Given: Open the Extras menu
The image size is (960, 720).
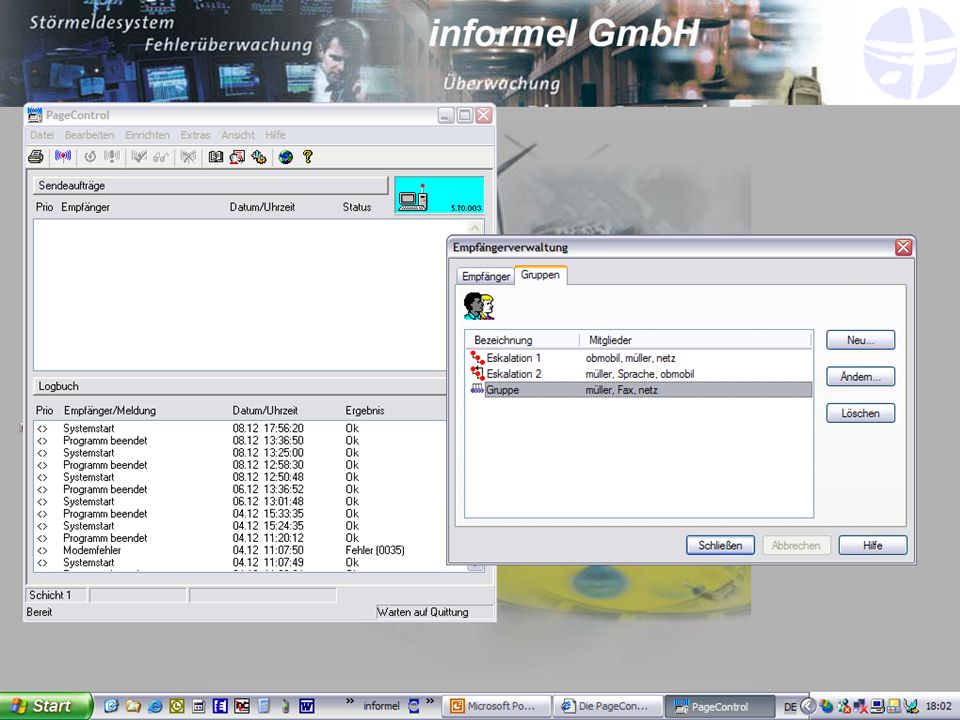Looking at the screenshot, I should (195, 135).
